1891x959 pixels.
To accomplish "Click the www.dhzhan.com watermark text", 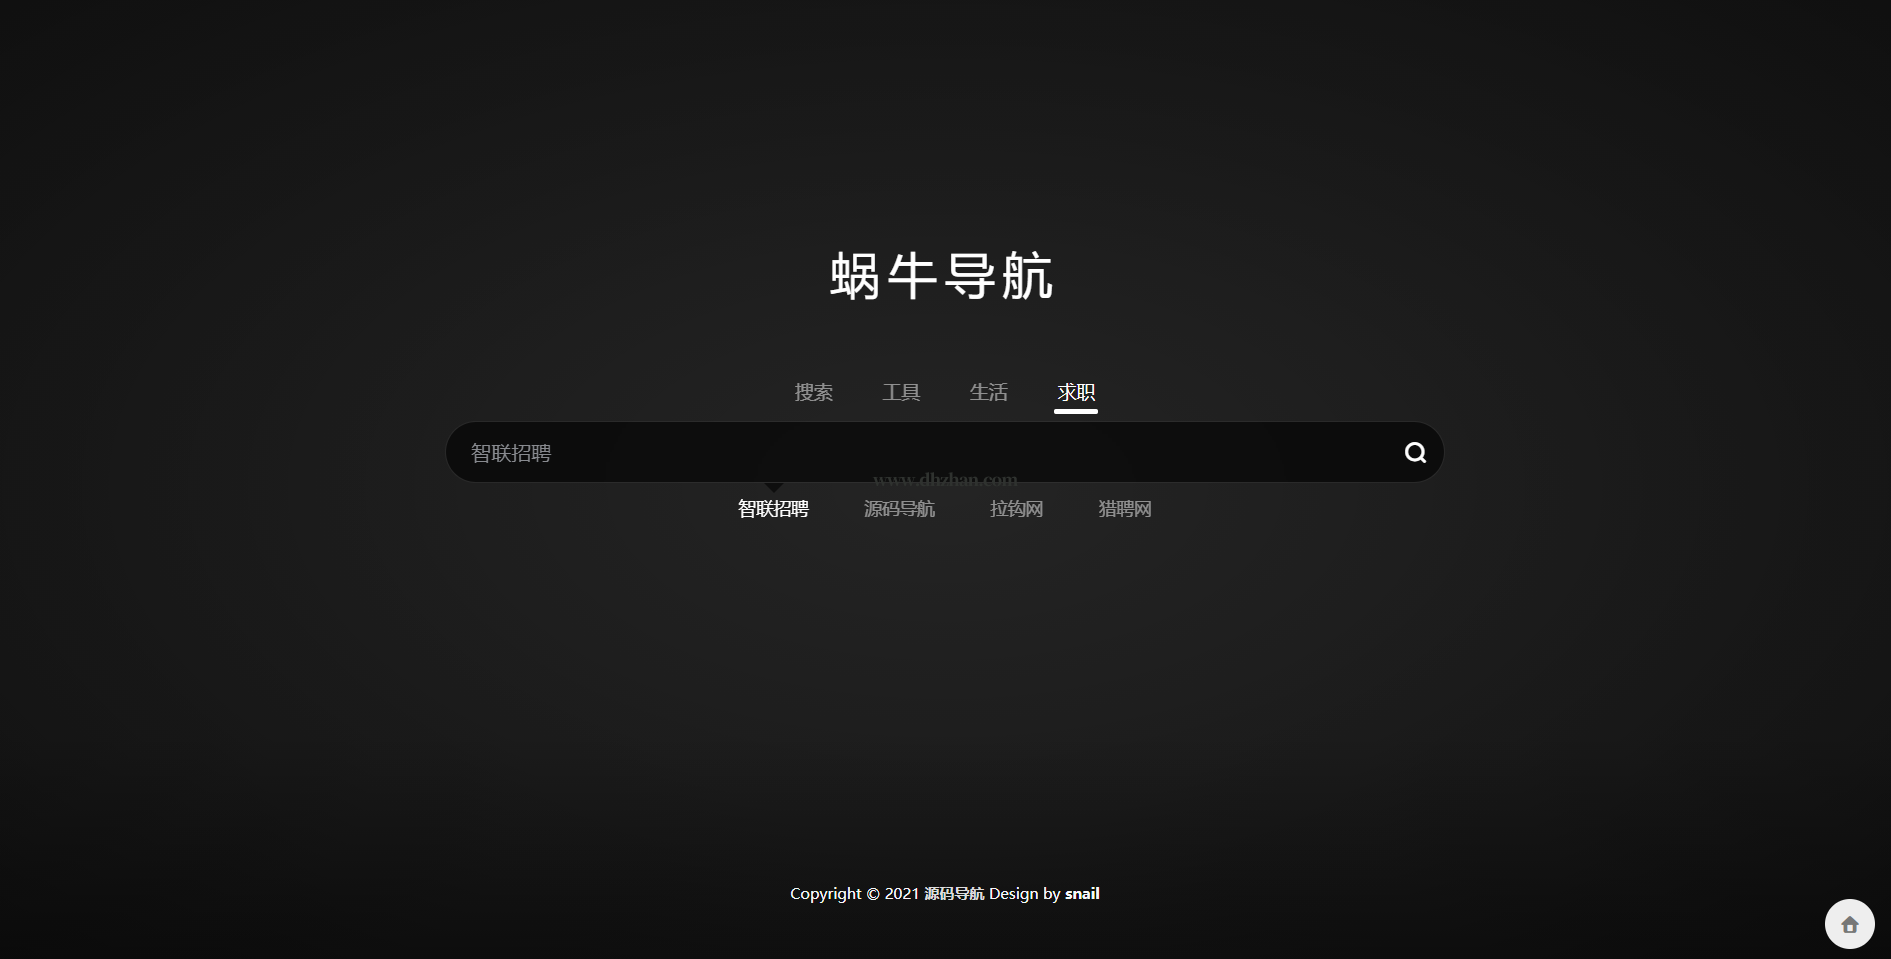I will click(945, 479).
